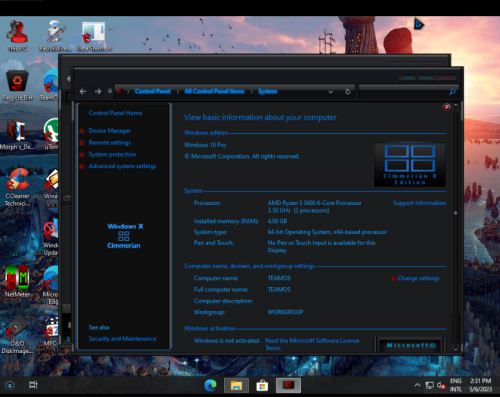Open System protection link
Screen dimensions: 500x397
coord(112,154)
